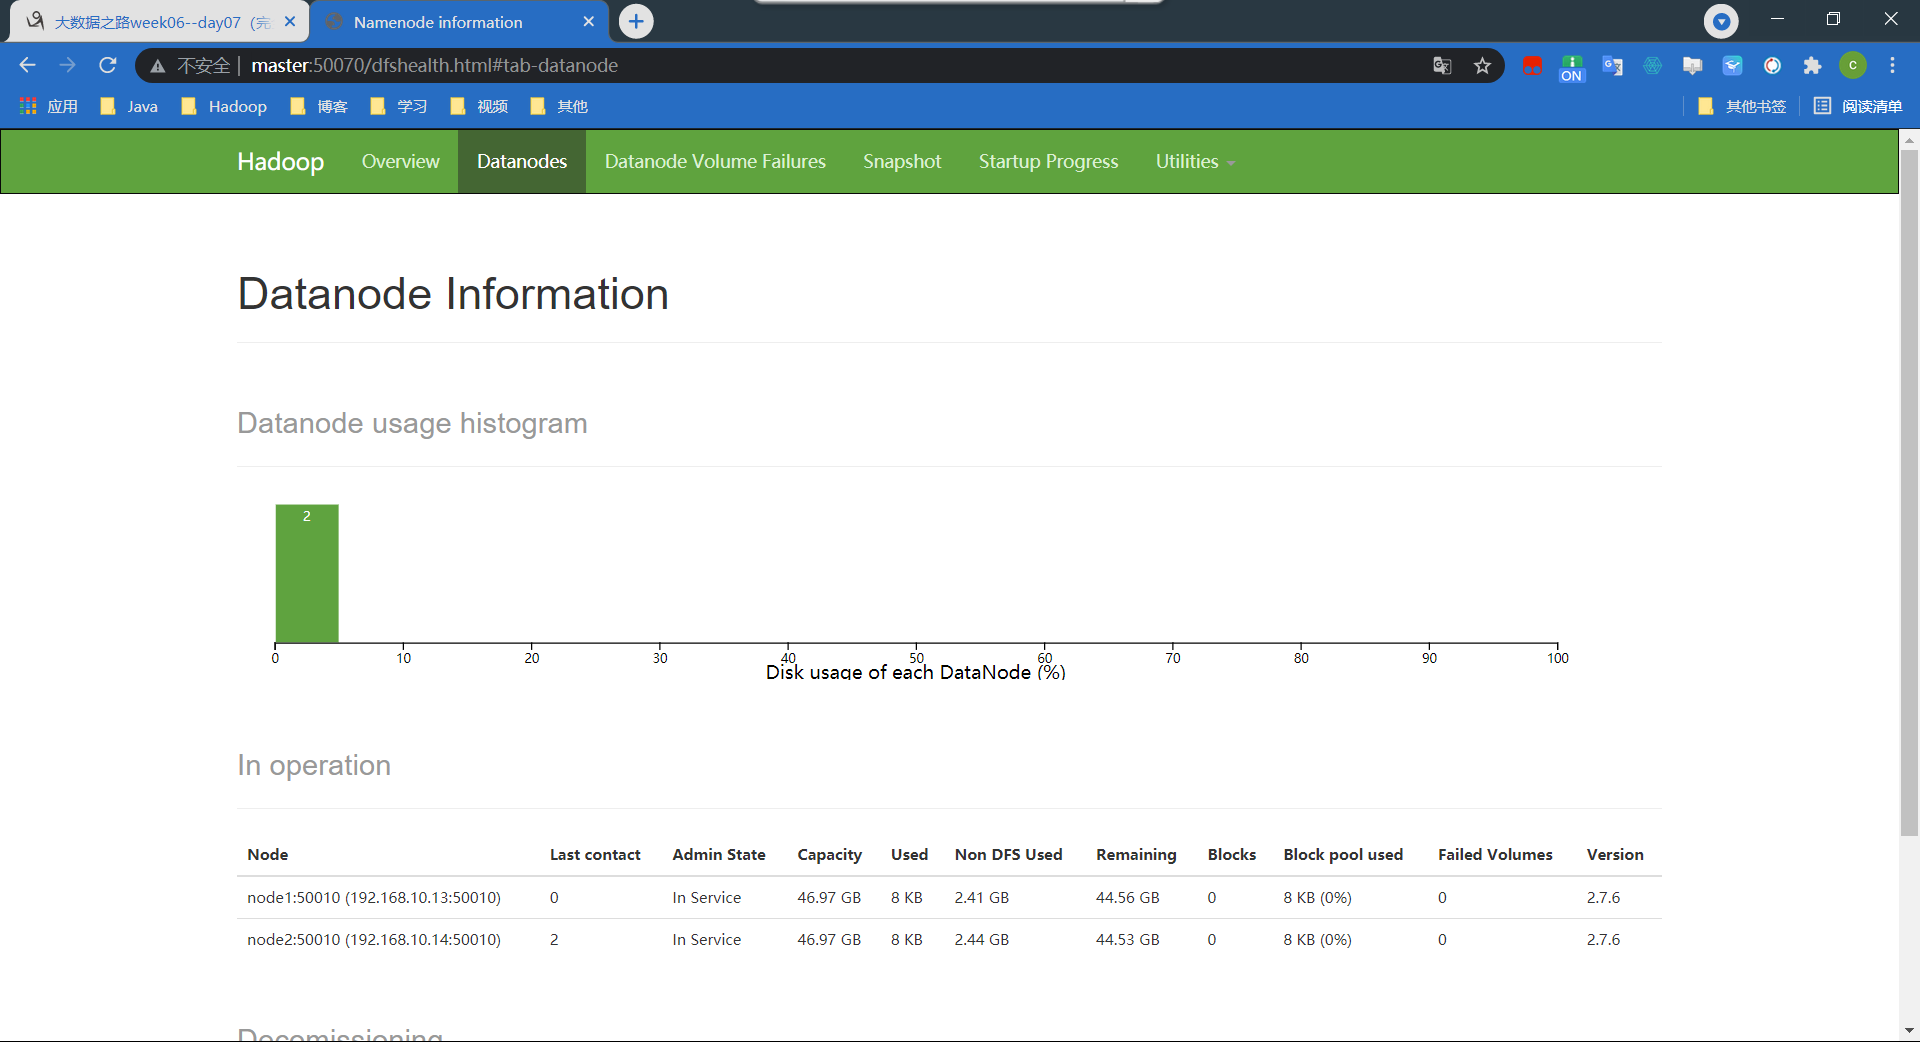Image resolution: width=1920 pixels, height=1042 pixels.
Task: Open Datanode Volume Failures tab
Action: [715, 161]
